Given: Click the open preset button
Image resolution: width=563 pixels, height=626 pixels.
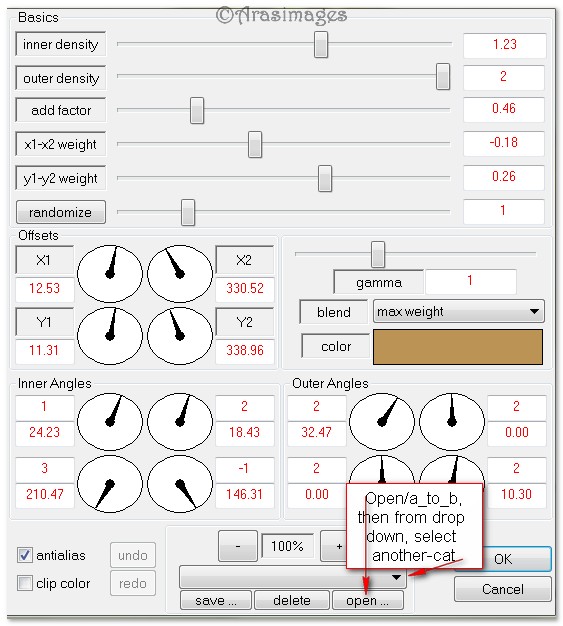Looking at the screenshot, I should tap(368, 600).
